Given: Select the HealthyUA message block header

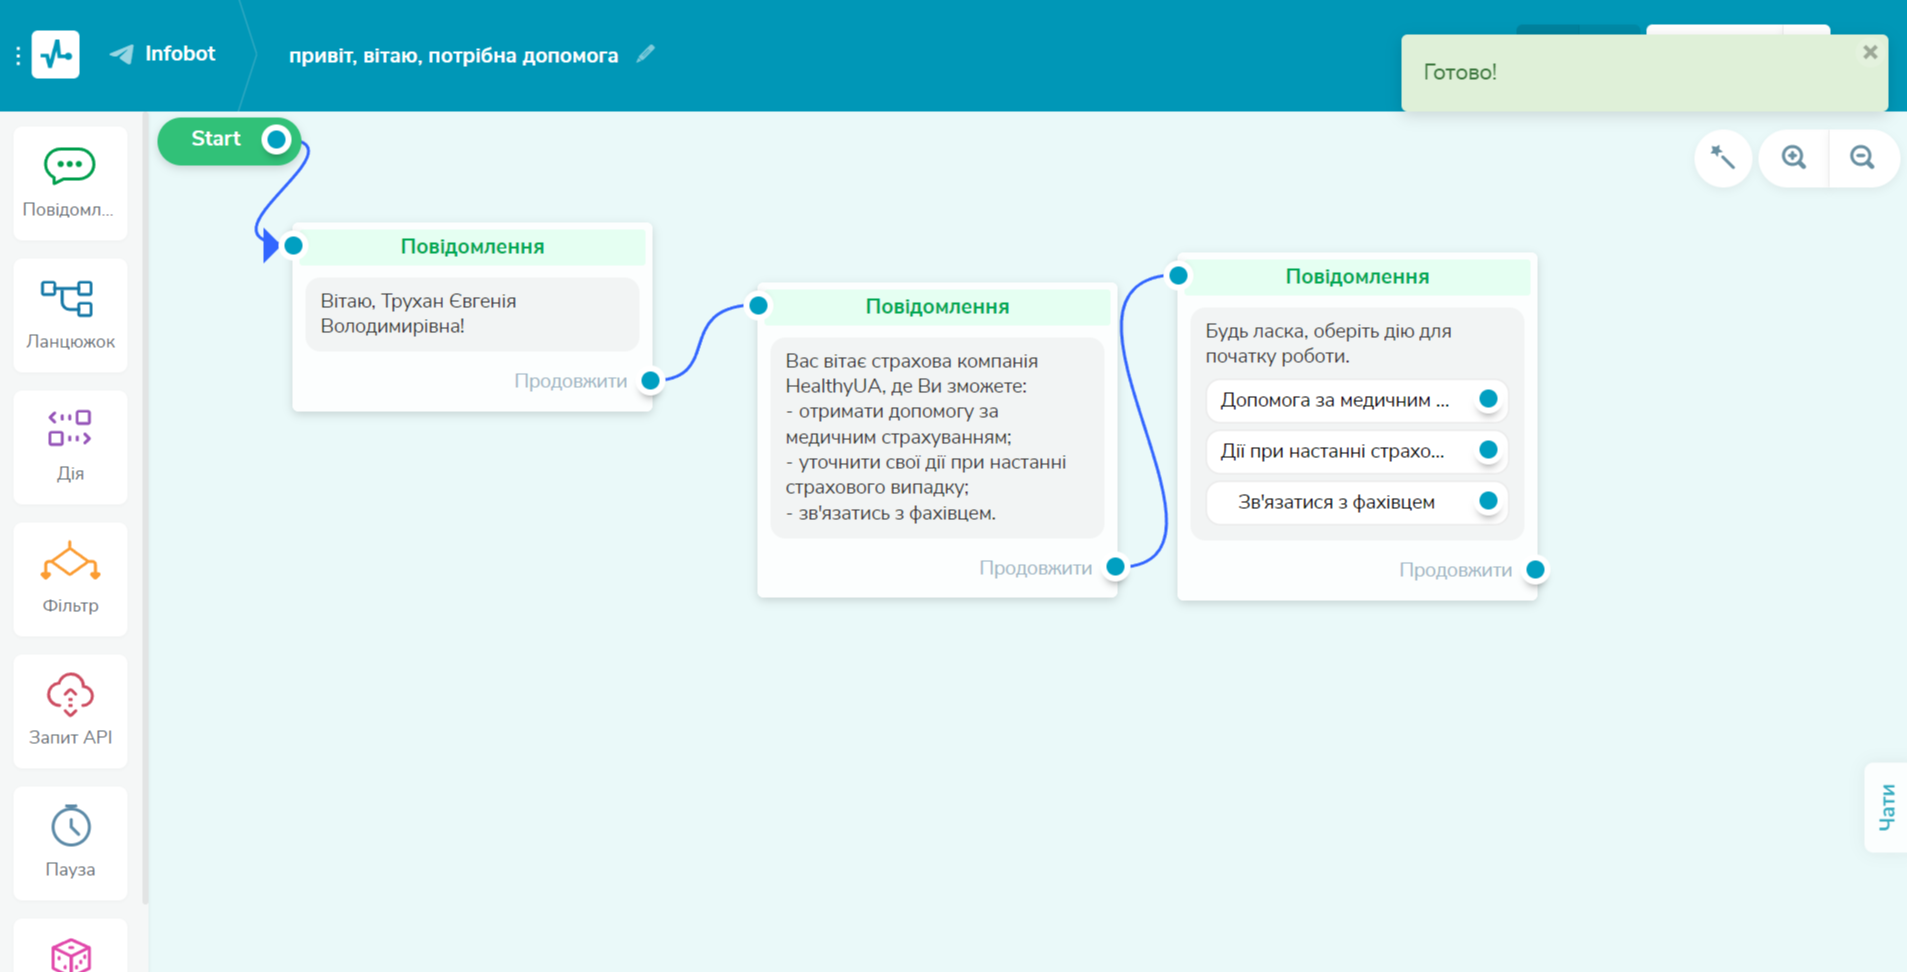Looking at the screenshot, I should [937, 306].
